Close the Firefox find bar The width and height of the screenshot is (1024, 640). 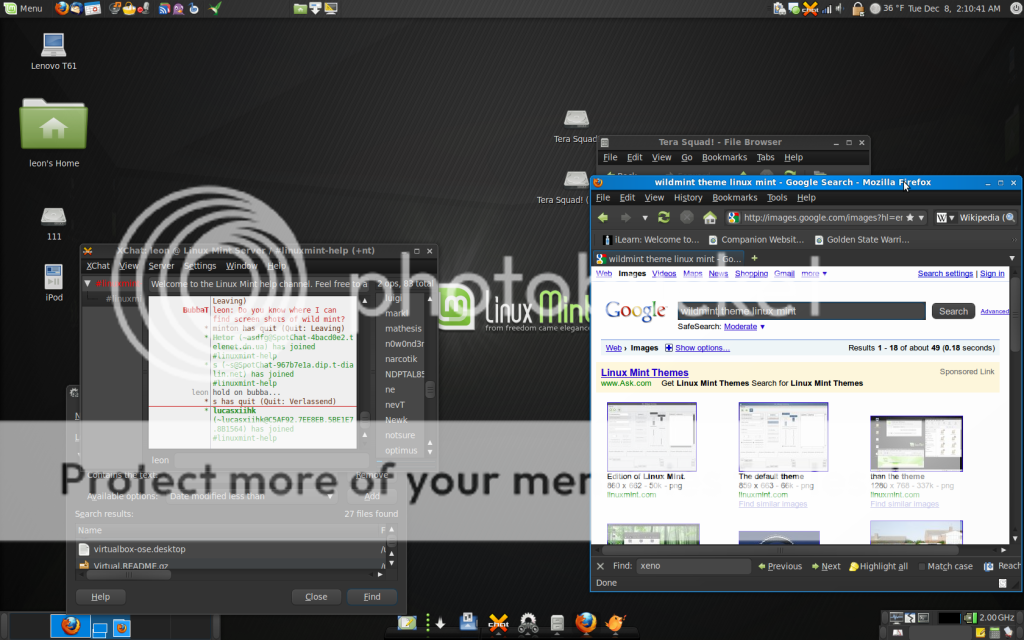coord(600,566)
